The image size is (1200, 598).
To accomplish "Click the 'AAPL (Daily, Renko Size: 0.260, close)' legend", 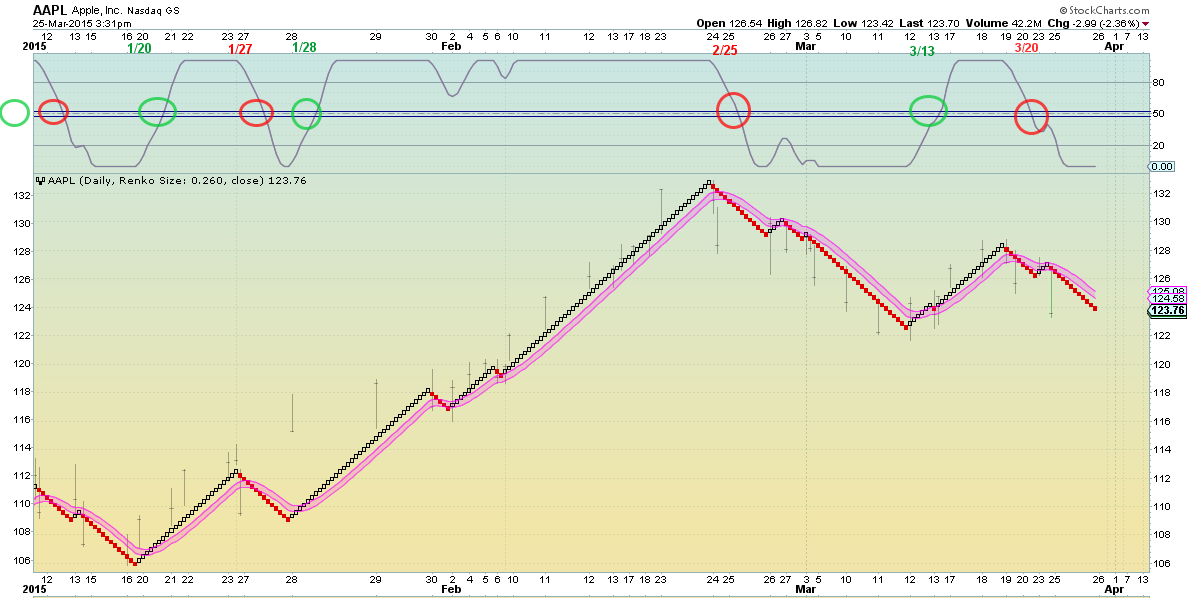I will pos(156,181).
